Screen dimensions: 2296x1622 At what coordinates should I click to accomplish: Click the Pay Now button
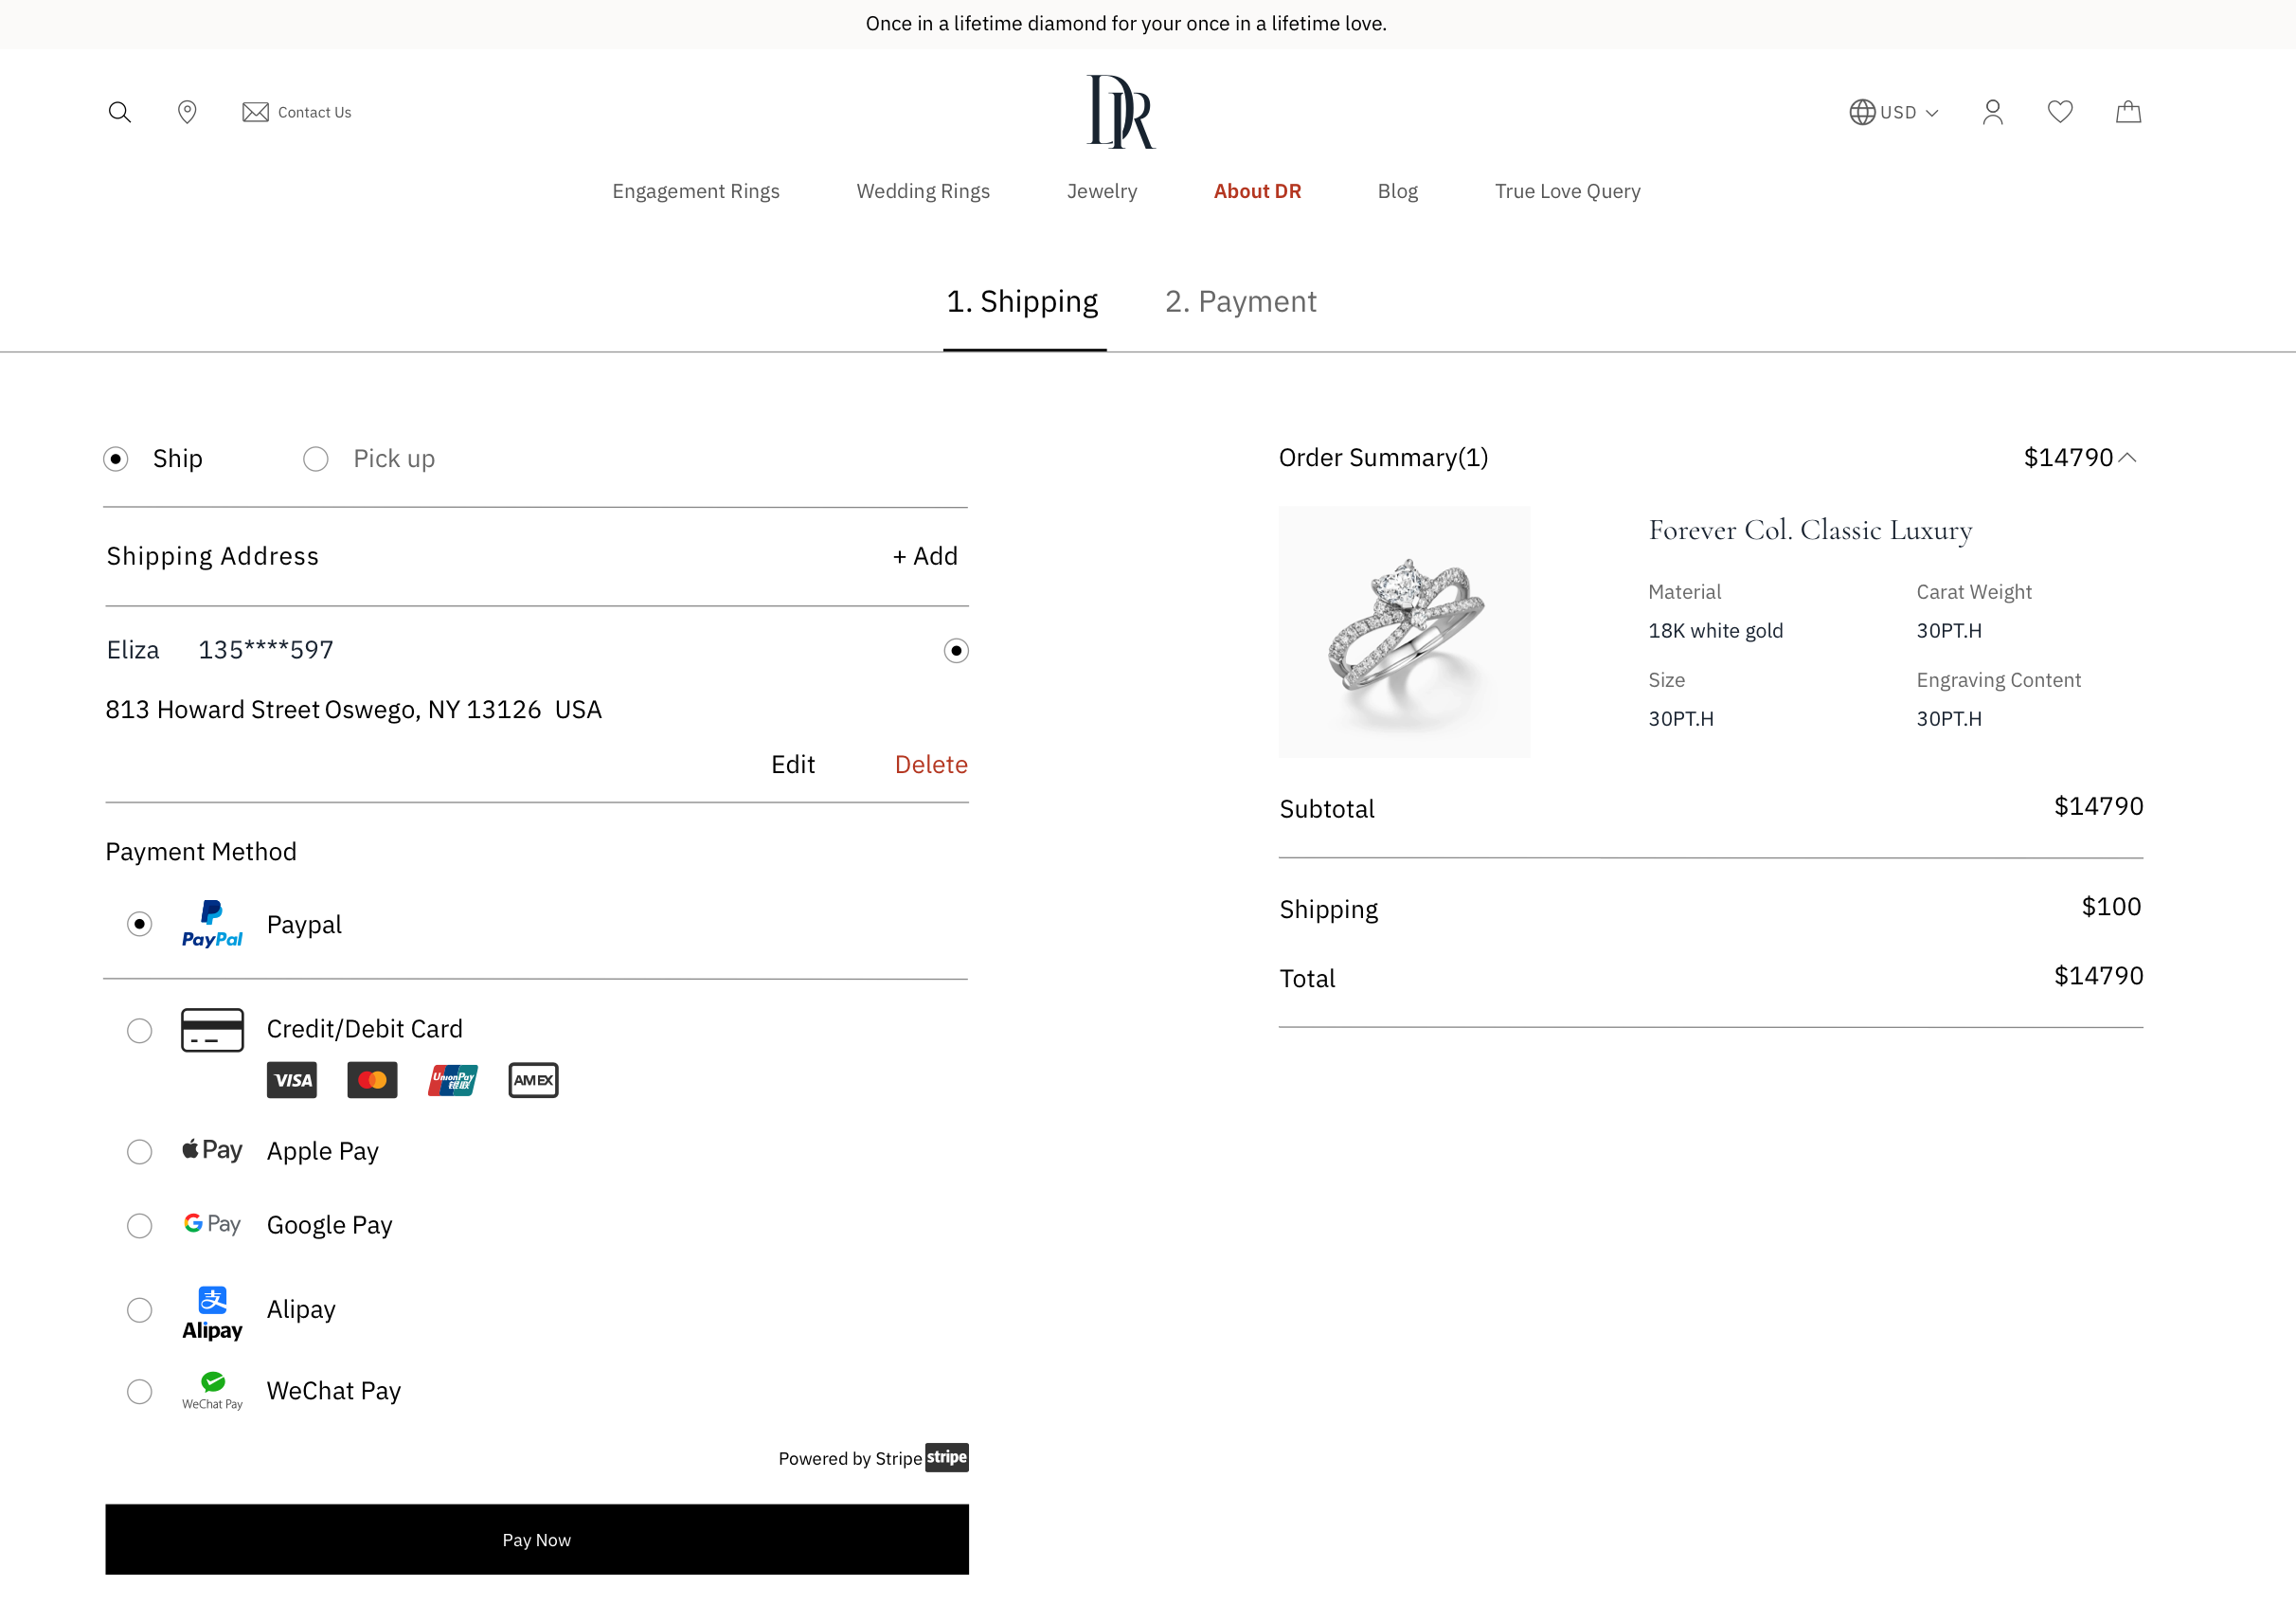[x=536, y=1539]
